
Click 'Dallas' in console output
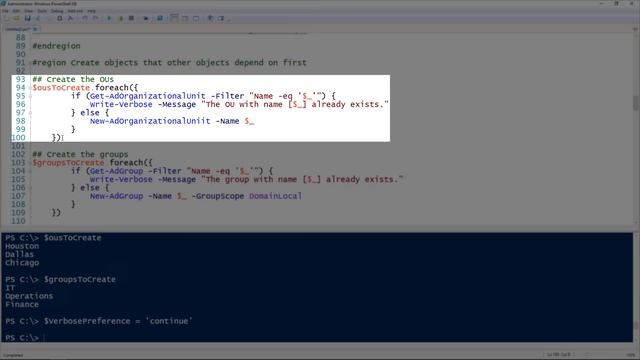click(20, 254)
